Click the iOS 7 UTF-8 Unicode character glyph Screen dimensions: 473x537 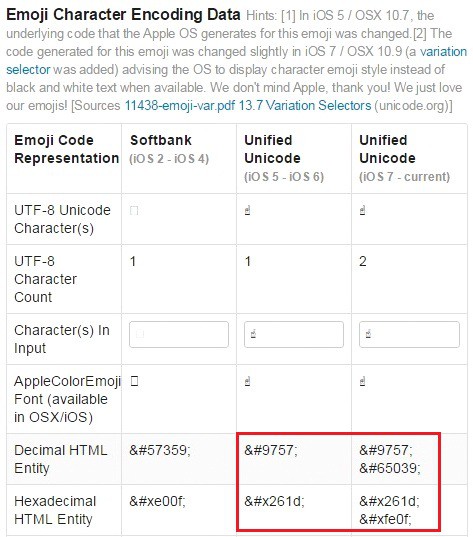click(362, 210)
